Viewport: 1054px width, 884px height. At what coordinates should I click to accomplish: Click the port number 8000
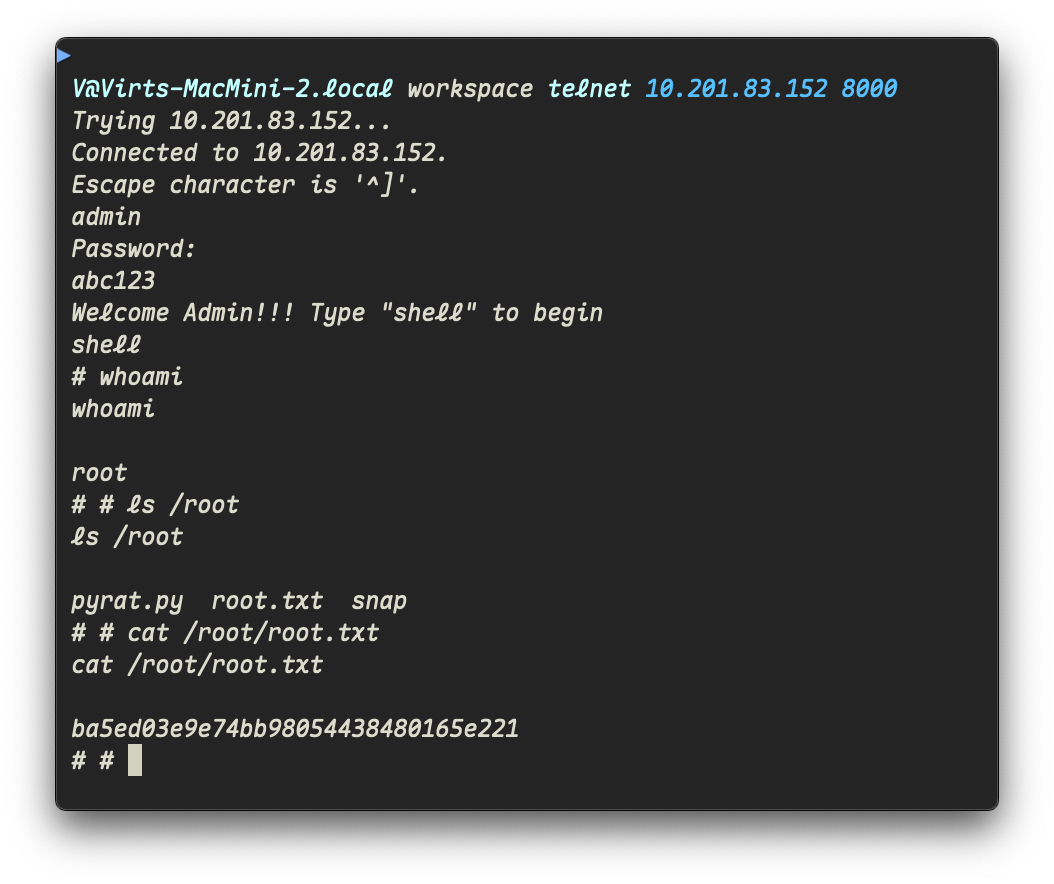(869, 89)
